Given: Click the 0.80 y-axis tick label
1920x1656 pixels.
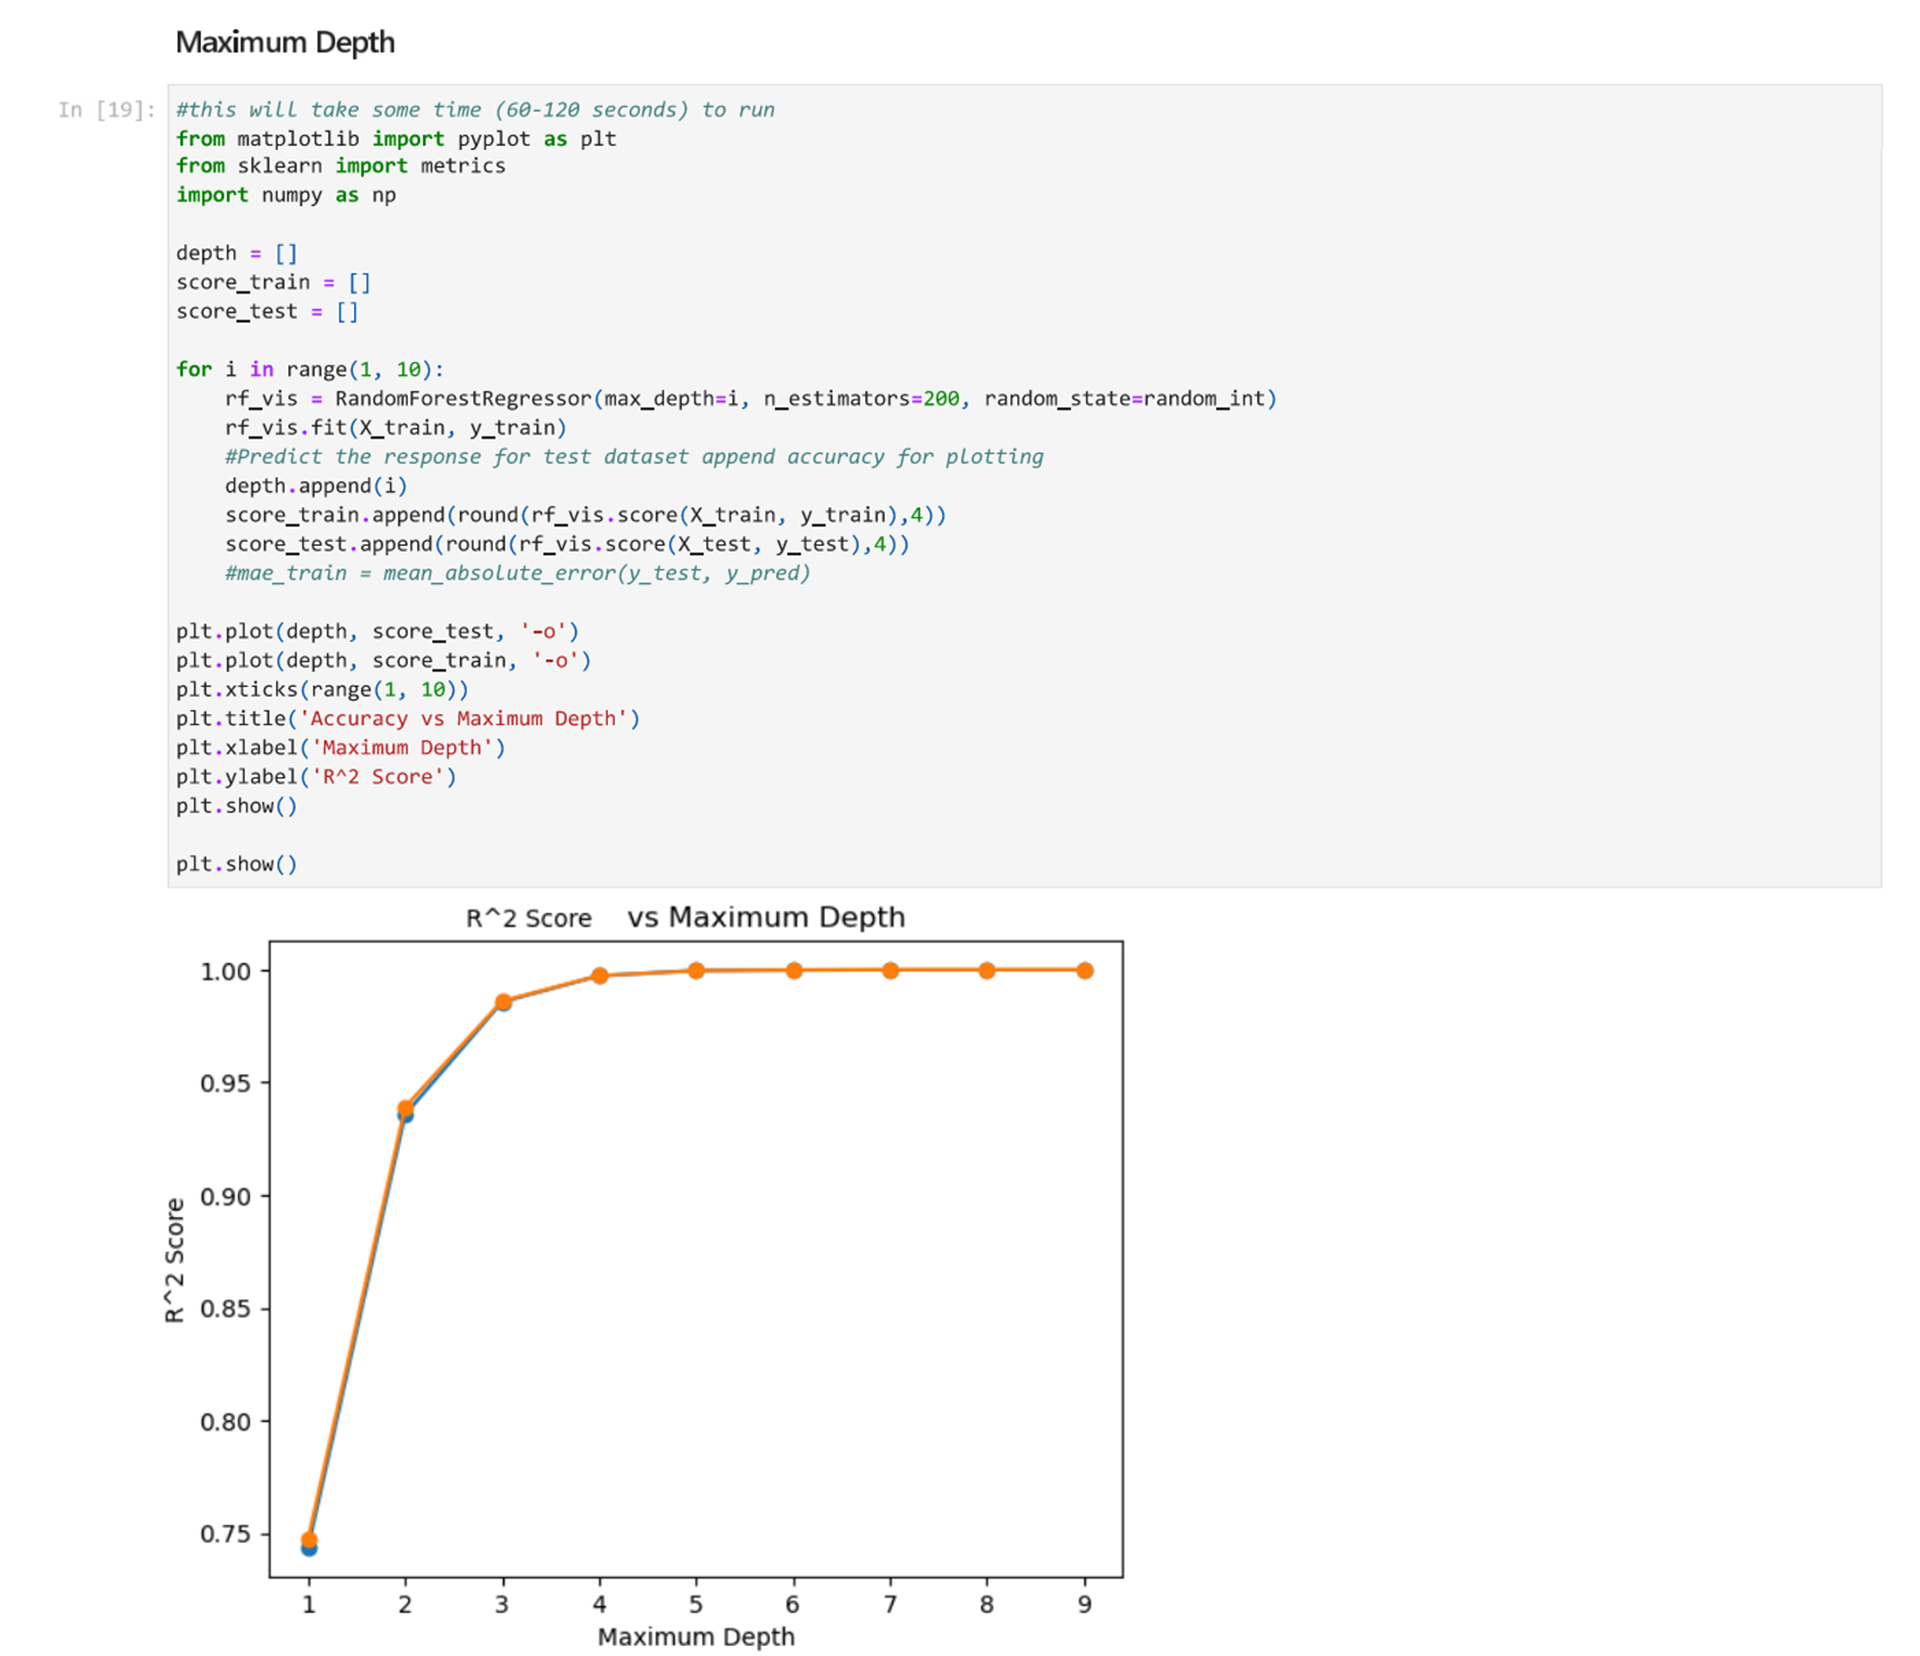Looking at the screenshot, I should 225,1421.
